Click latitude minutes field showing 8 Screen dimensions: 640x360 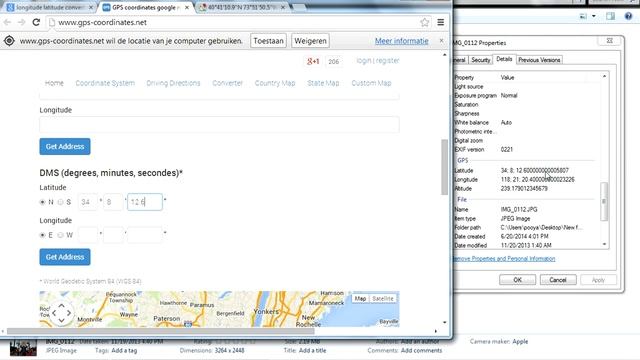coord(113,202)
